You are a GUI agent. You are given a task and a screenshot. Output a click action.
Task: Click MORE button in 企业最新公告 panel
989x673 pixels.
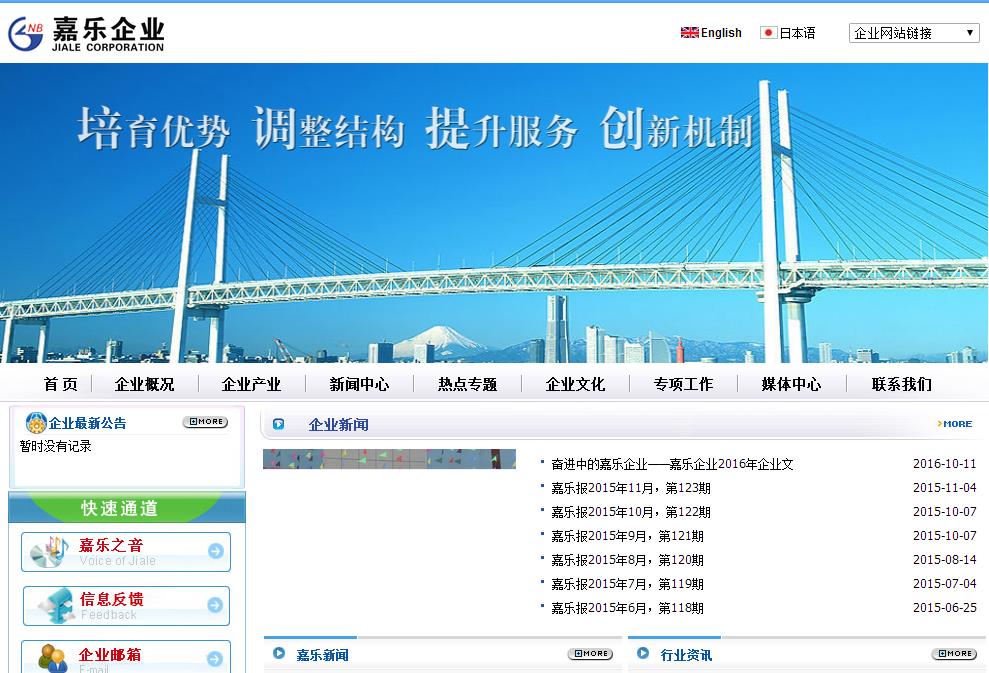[205, 422]
